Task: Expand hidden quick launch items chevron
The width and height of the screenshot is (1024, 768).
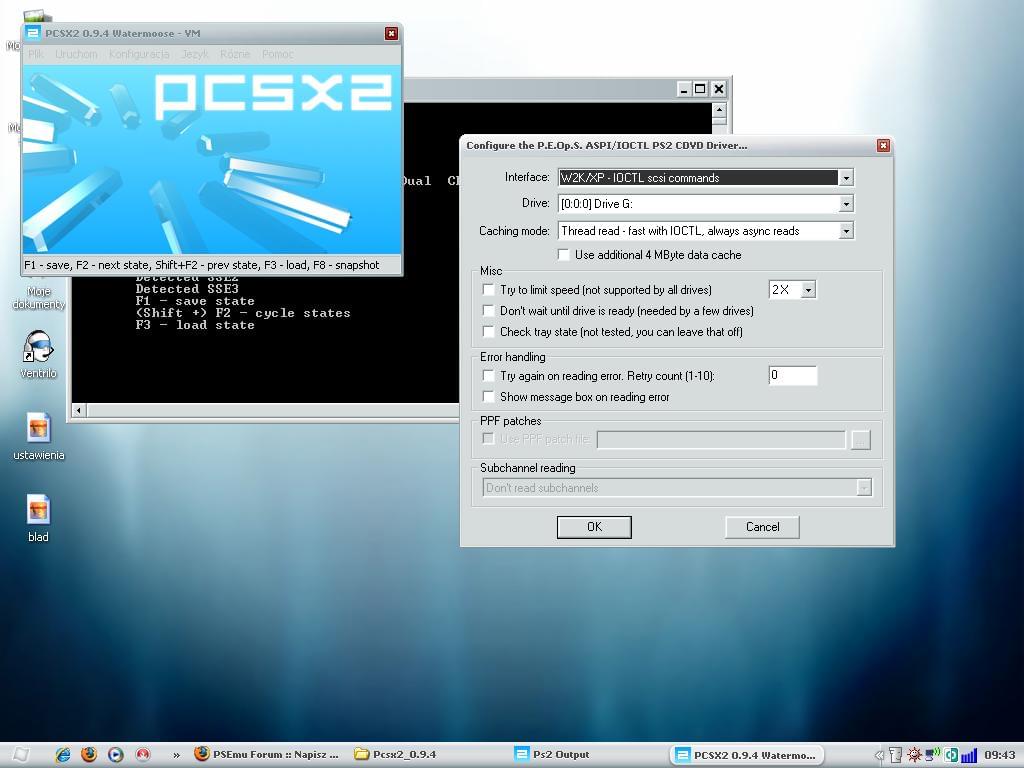Action: (x=176, y=755)
